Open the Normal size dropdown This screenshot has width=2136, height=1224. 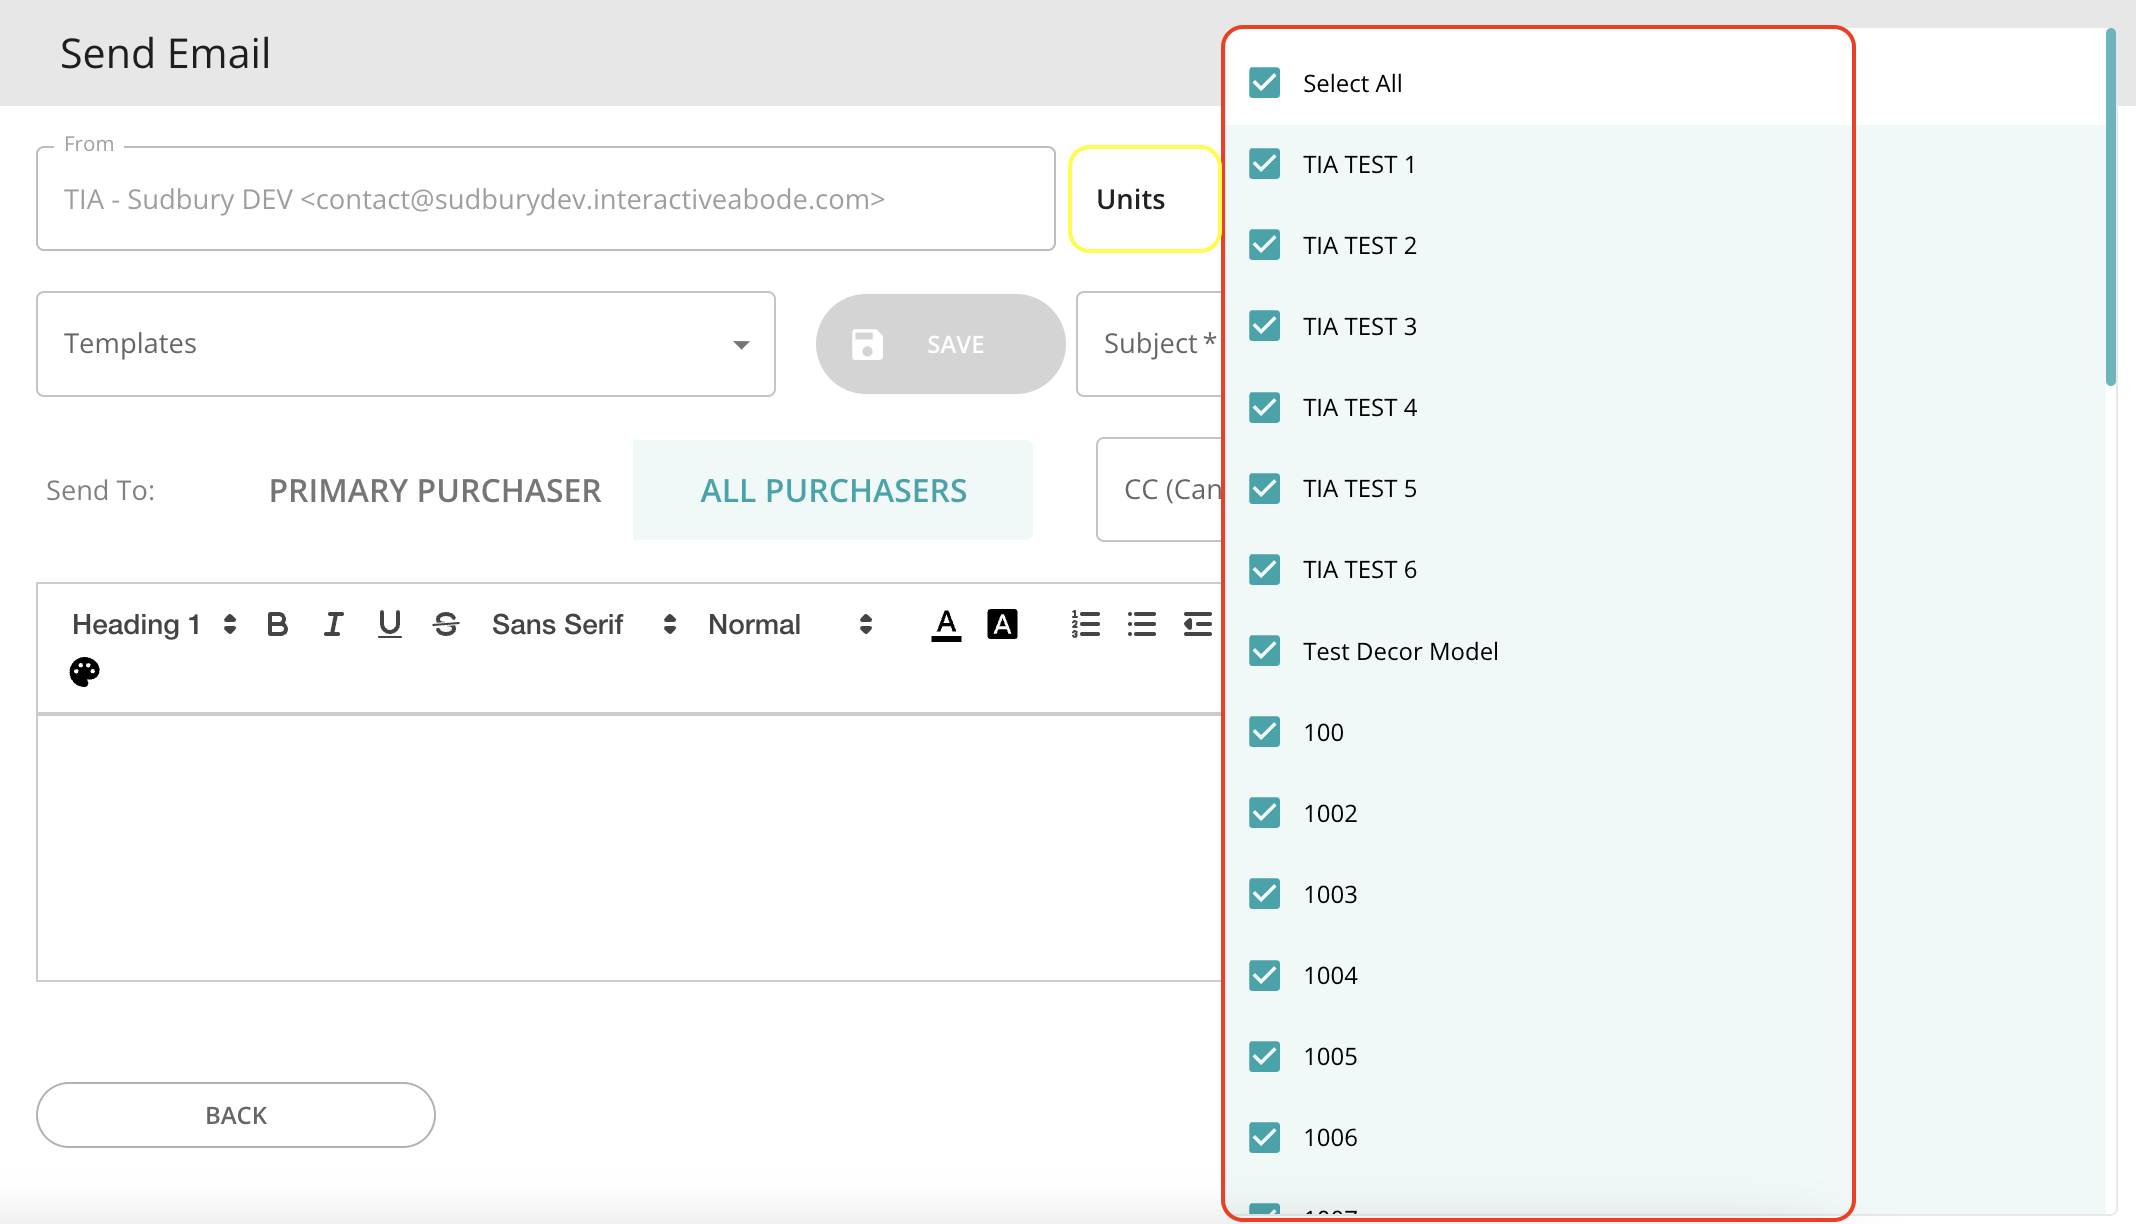[790, 625]
